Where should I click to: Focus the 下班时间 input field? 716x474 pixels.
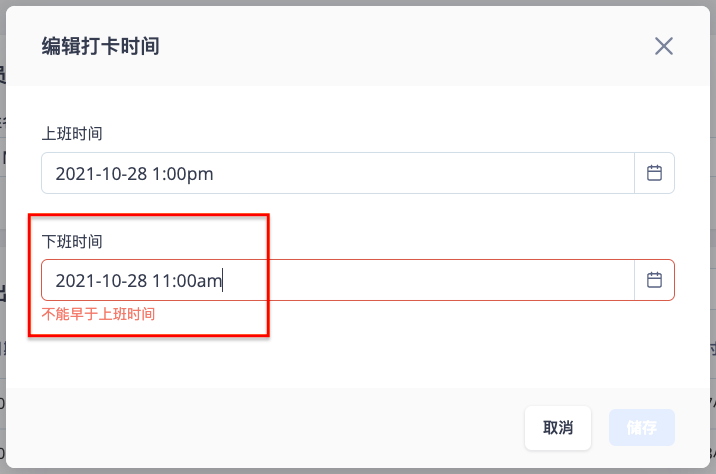338,280
